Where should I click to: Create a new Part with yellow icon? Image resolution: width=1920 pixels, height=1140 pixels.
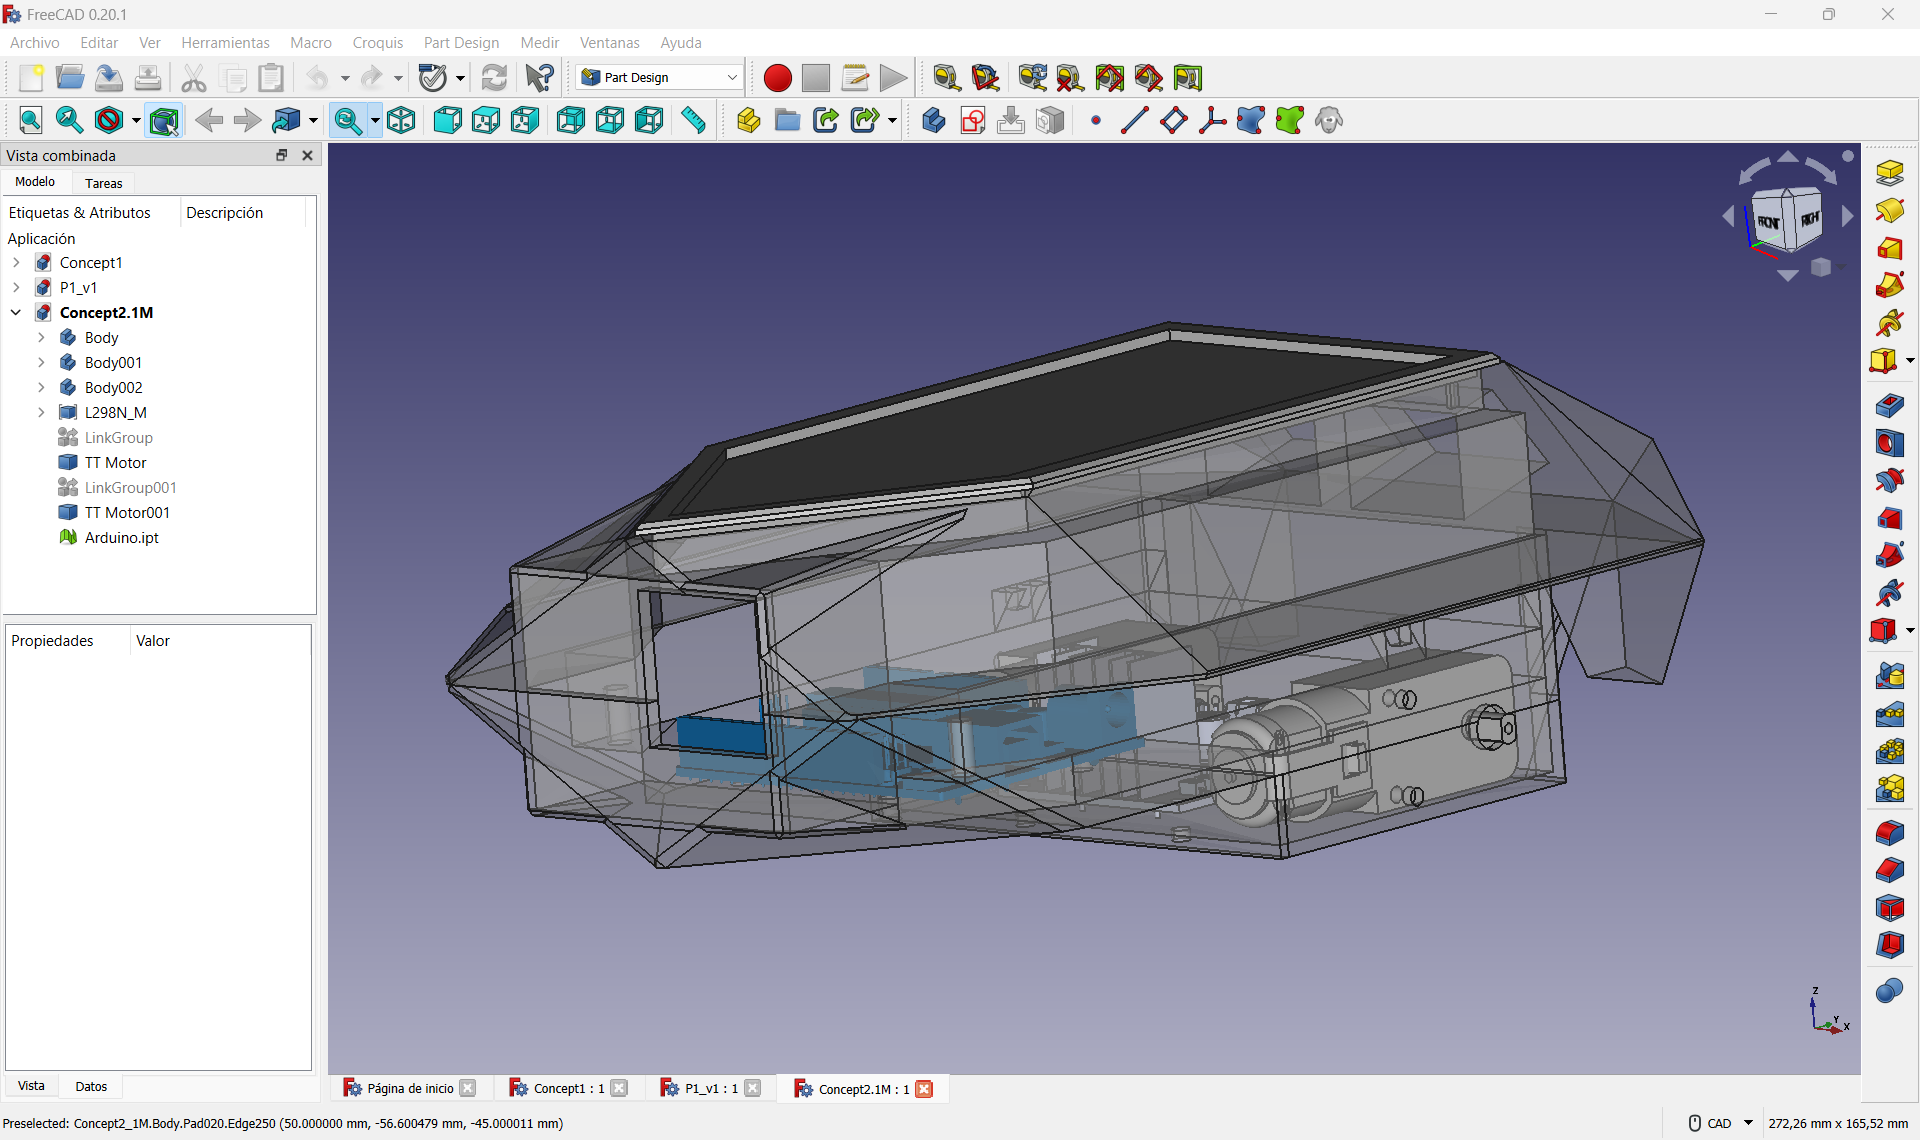tap(748, 121)
